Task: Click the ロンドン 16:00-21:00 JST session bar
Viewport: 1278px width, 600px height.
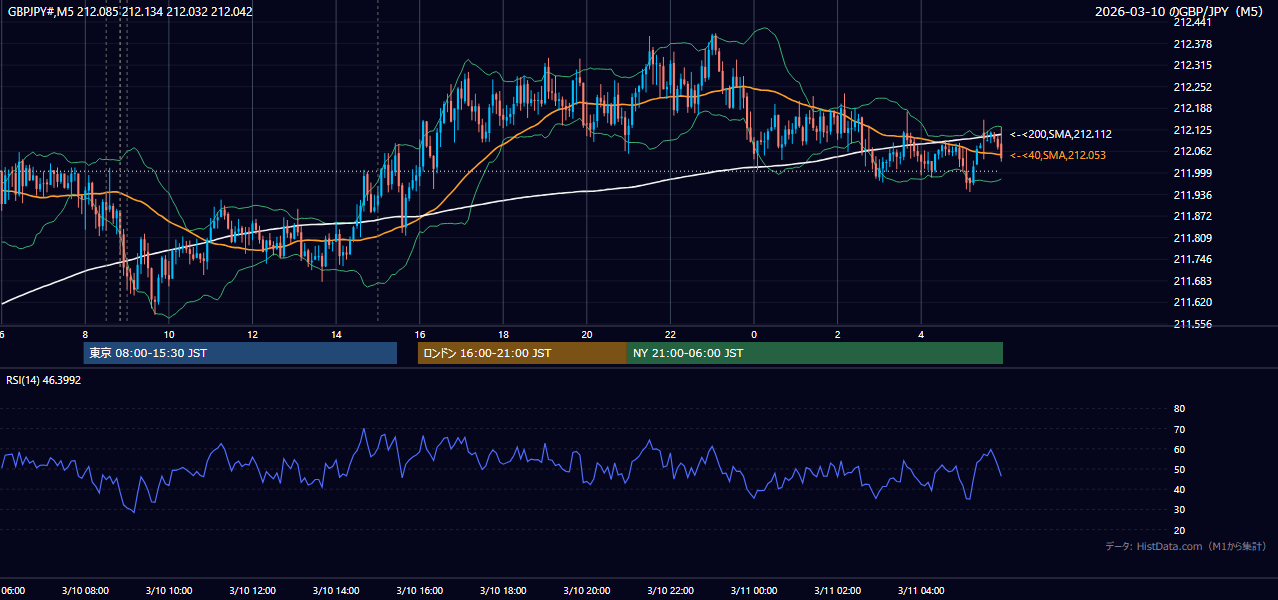Action: [522, 353]
